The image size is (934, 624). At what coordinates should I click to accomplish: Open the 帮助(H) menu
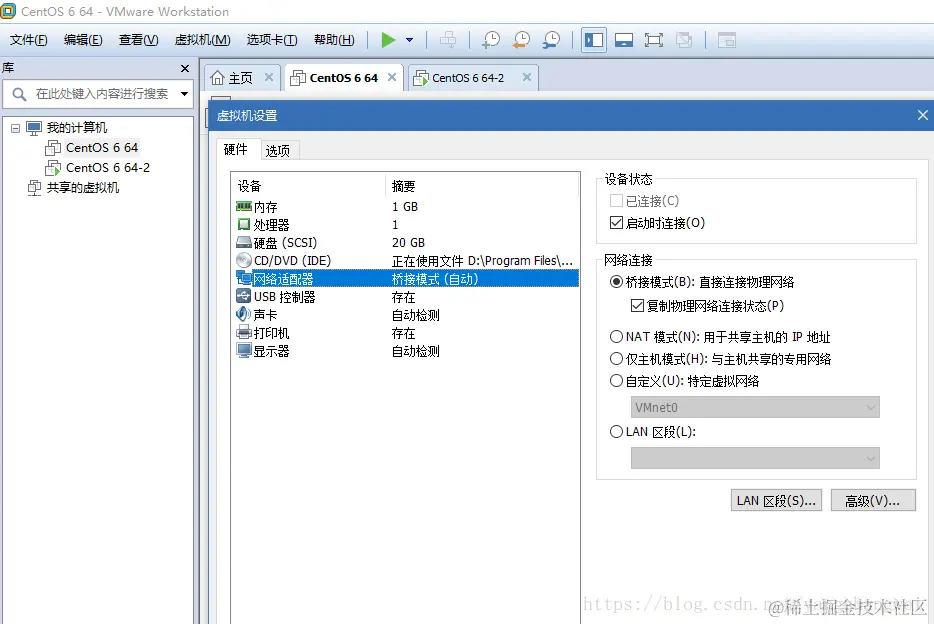click(334, 40)
